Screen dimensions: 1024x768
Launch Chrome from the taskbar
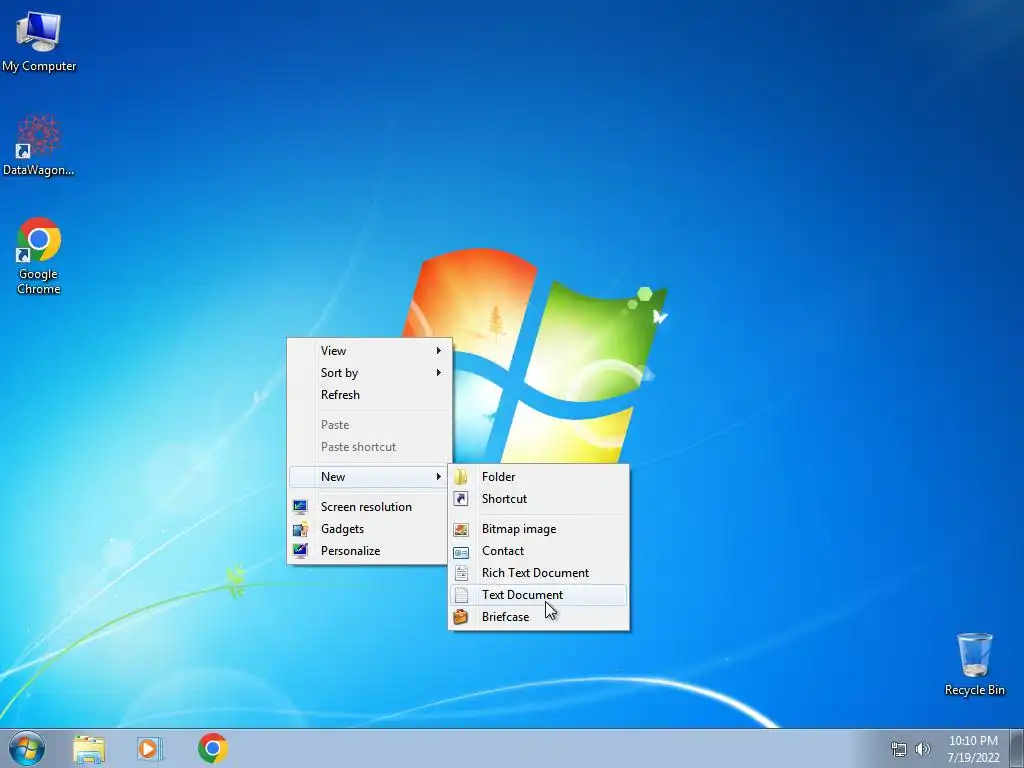click(x=213, y=748)
